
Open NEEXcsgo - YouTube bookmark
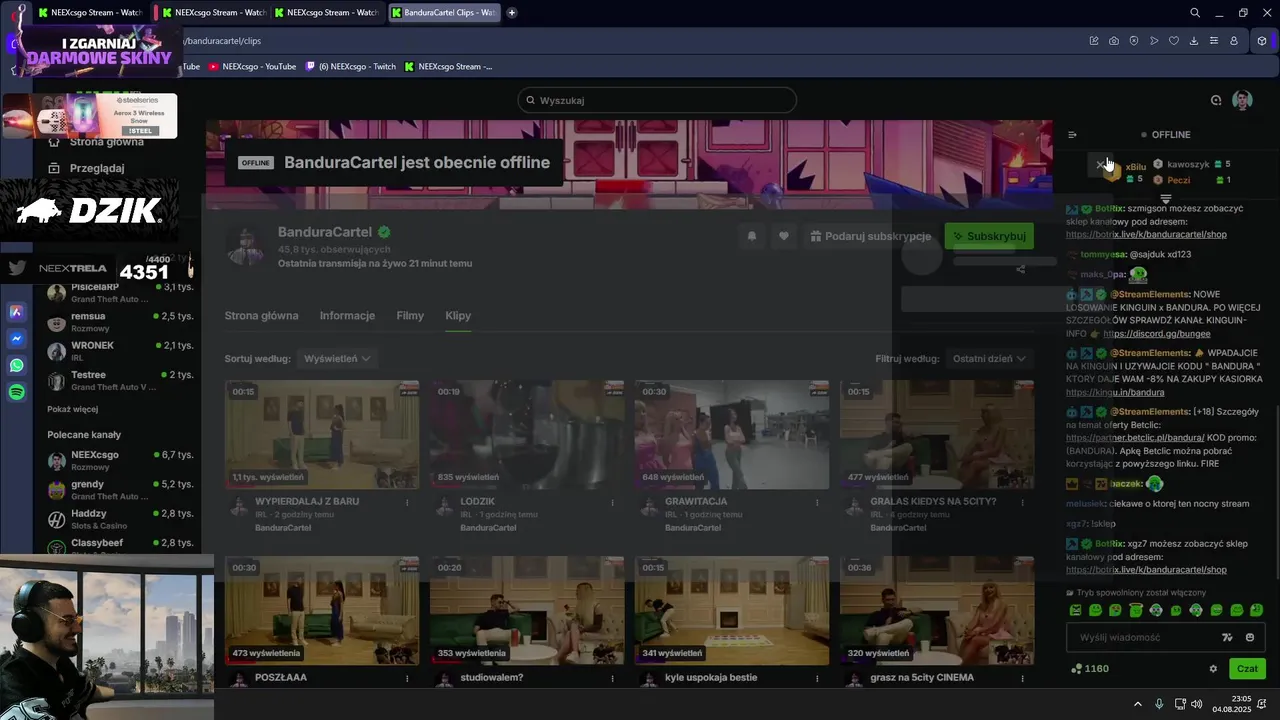(252, 67)
